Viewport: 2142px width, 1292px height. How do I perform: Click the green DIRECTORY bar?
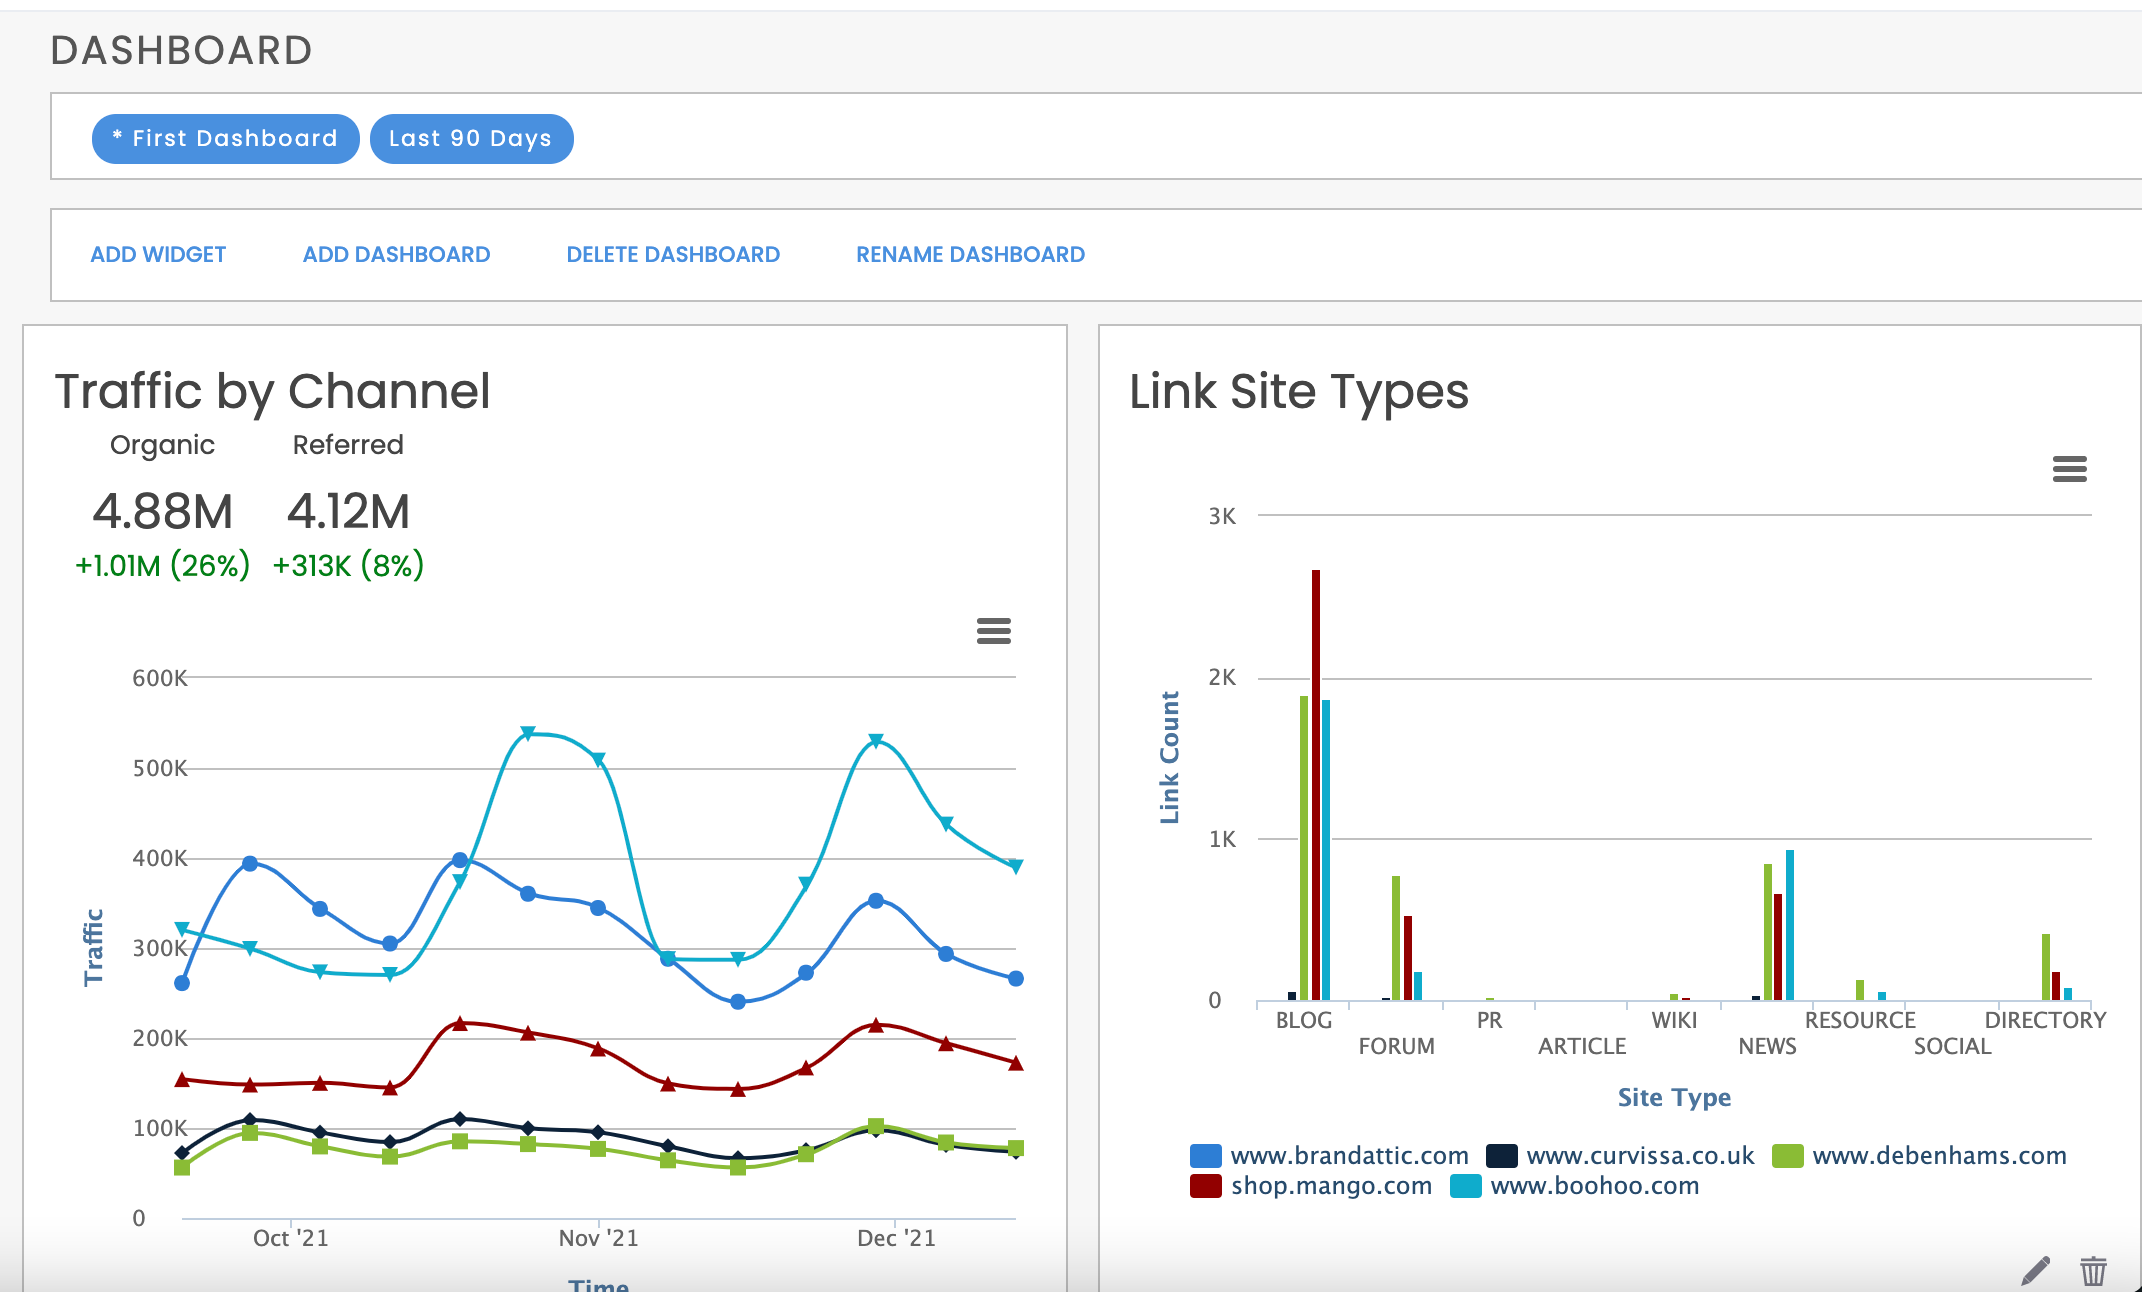[2045, 967]
